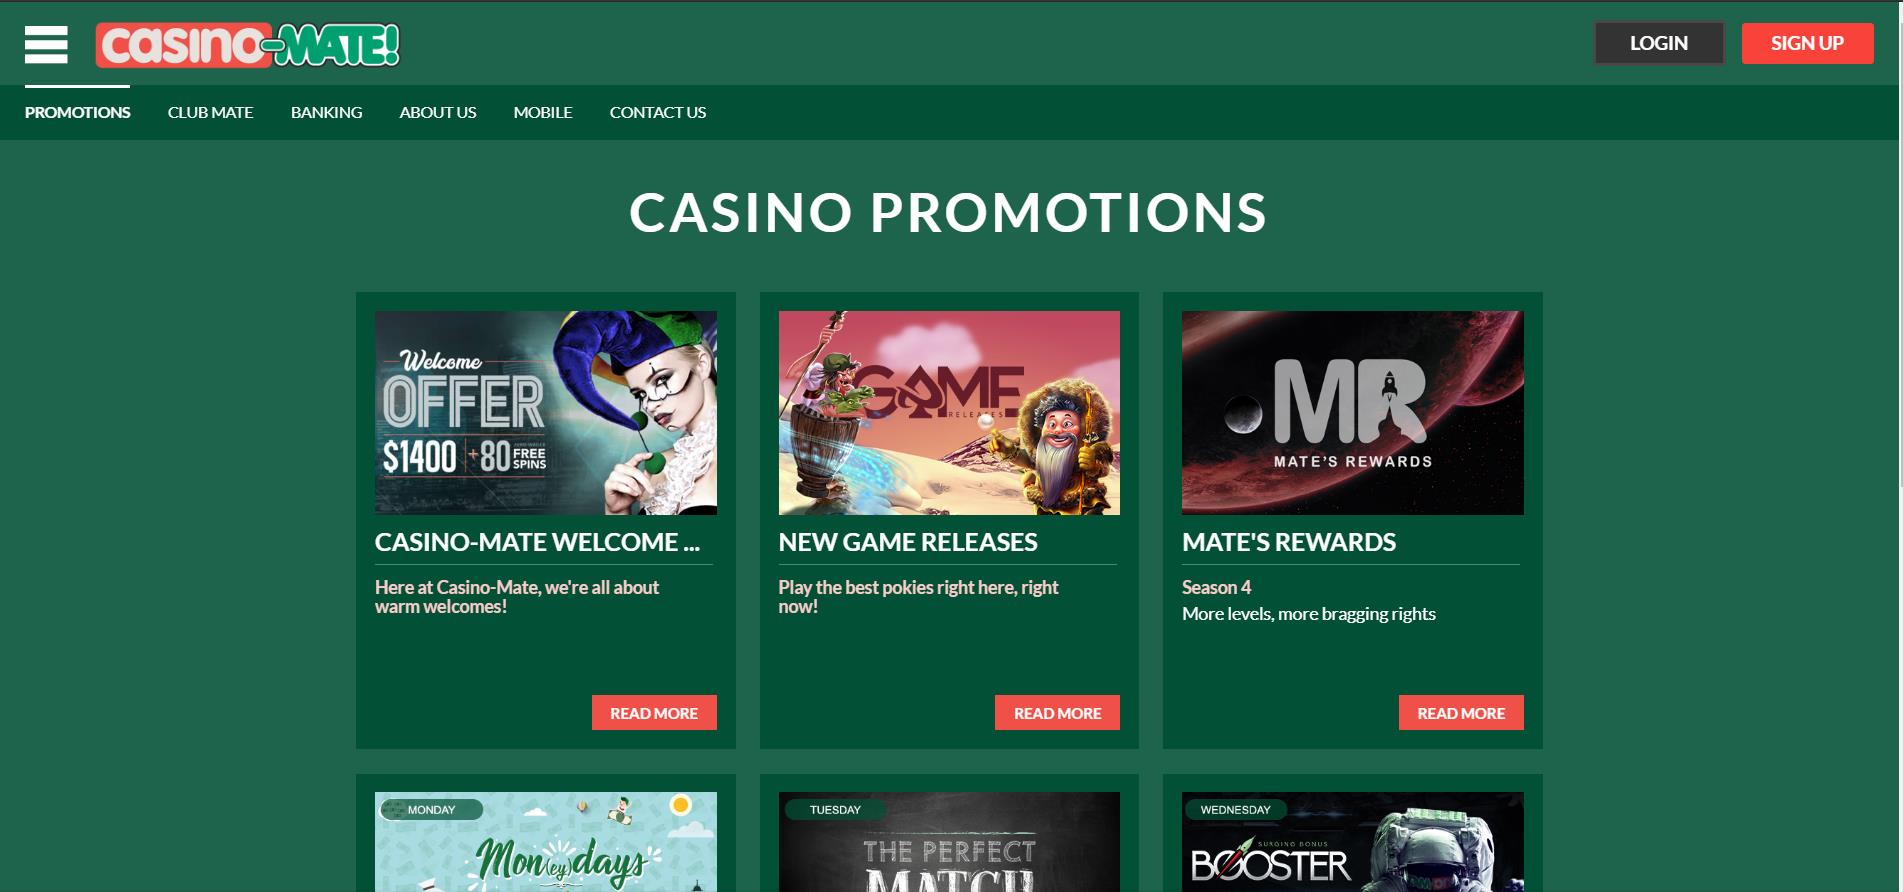Open the Mate's Rewards banner image
Image resolution: width=1903 pixels, height=892 pixels.
1353,413
